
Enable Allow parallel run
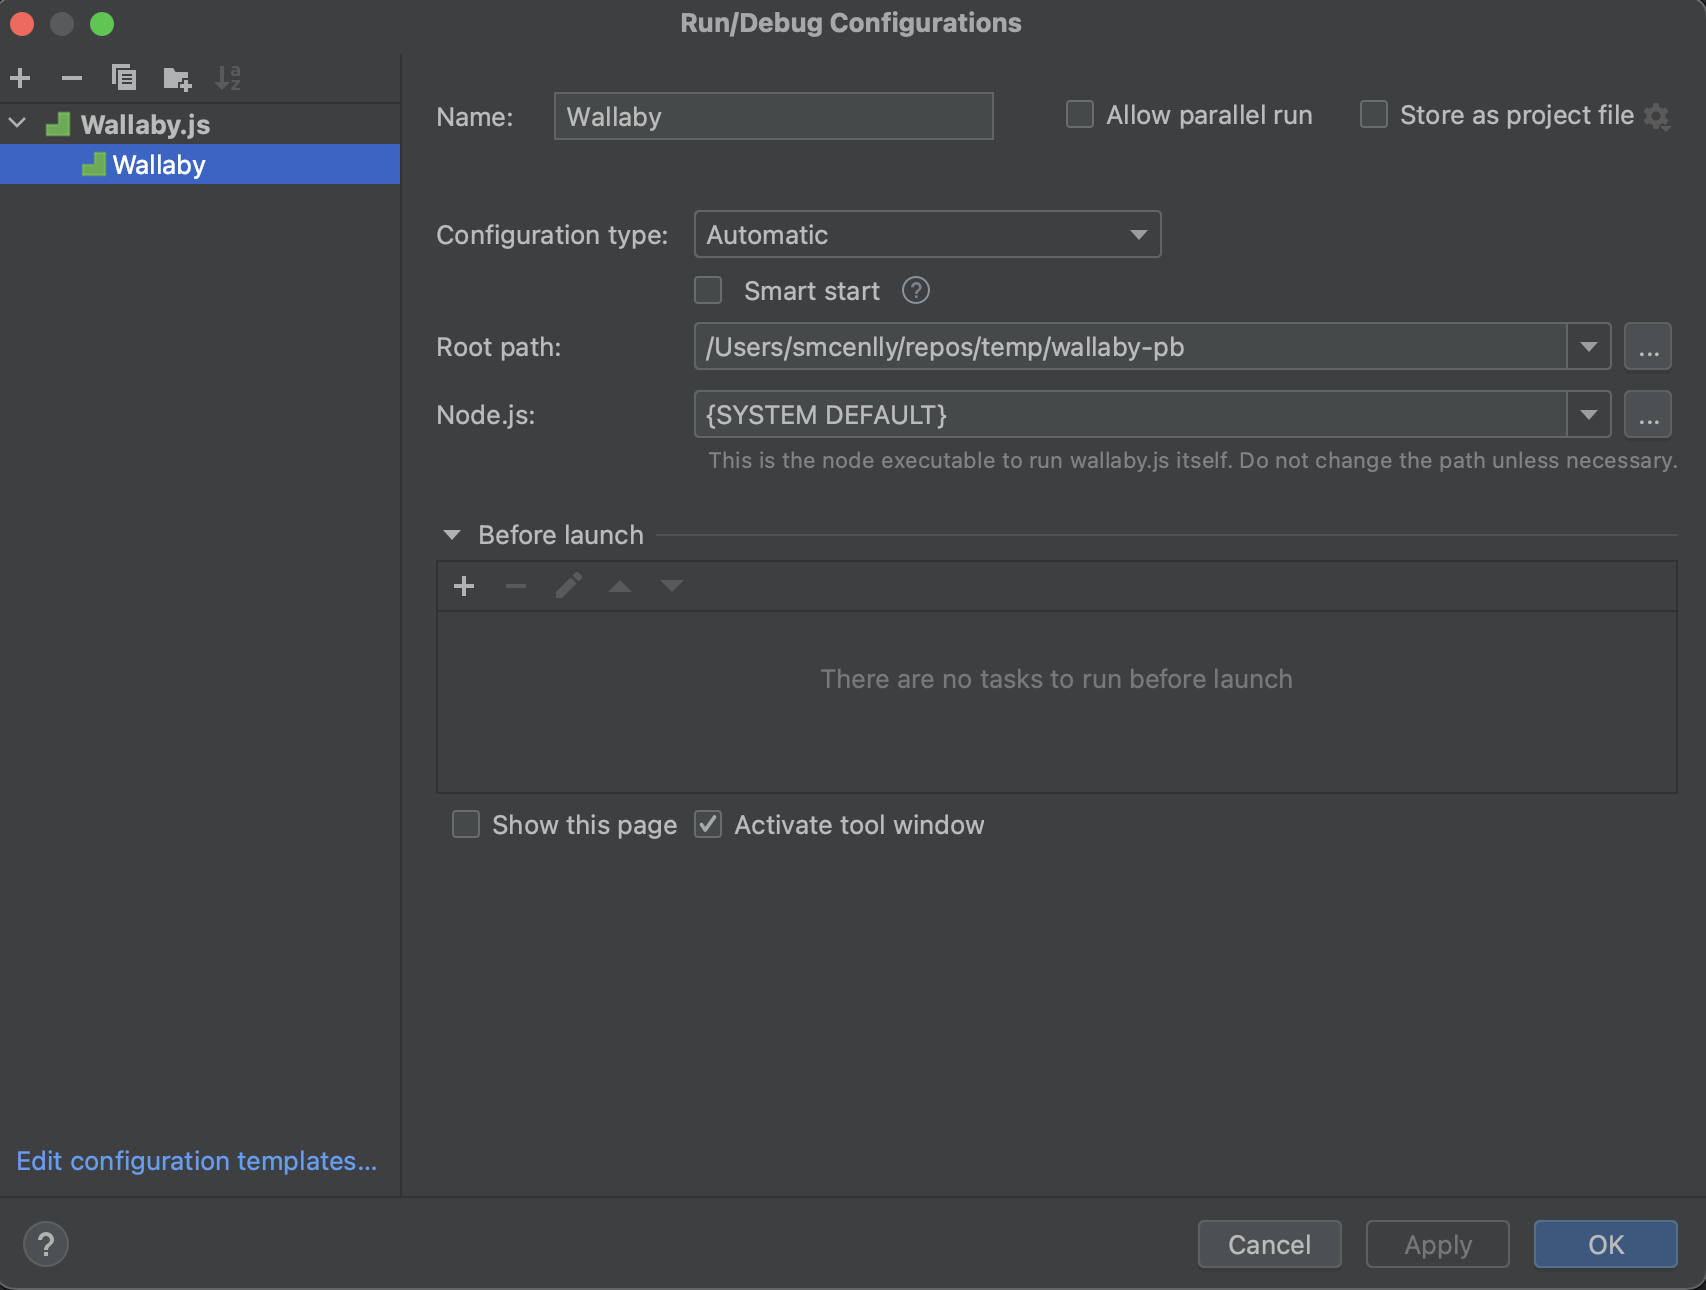(1079, 114)
